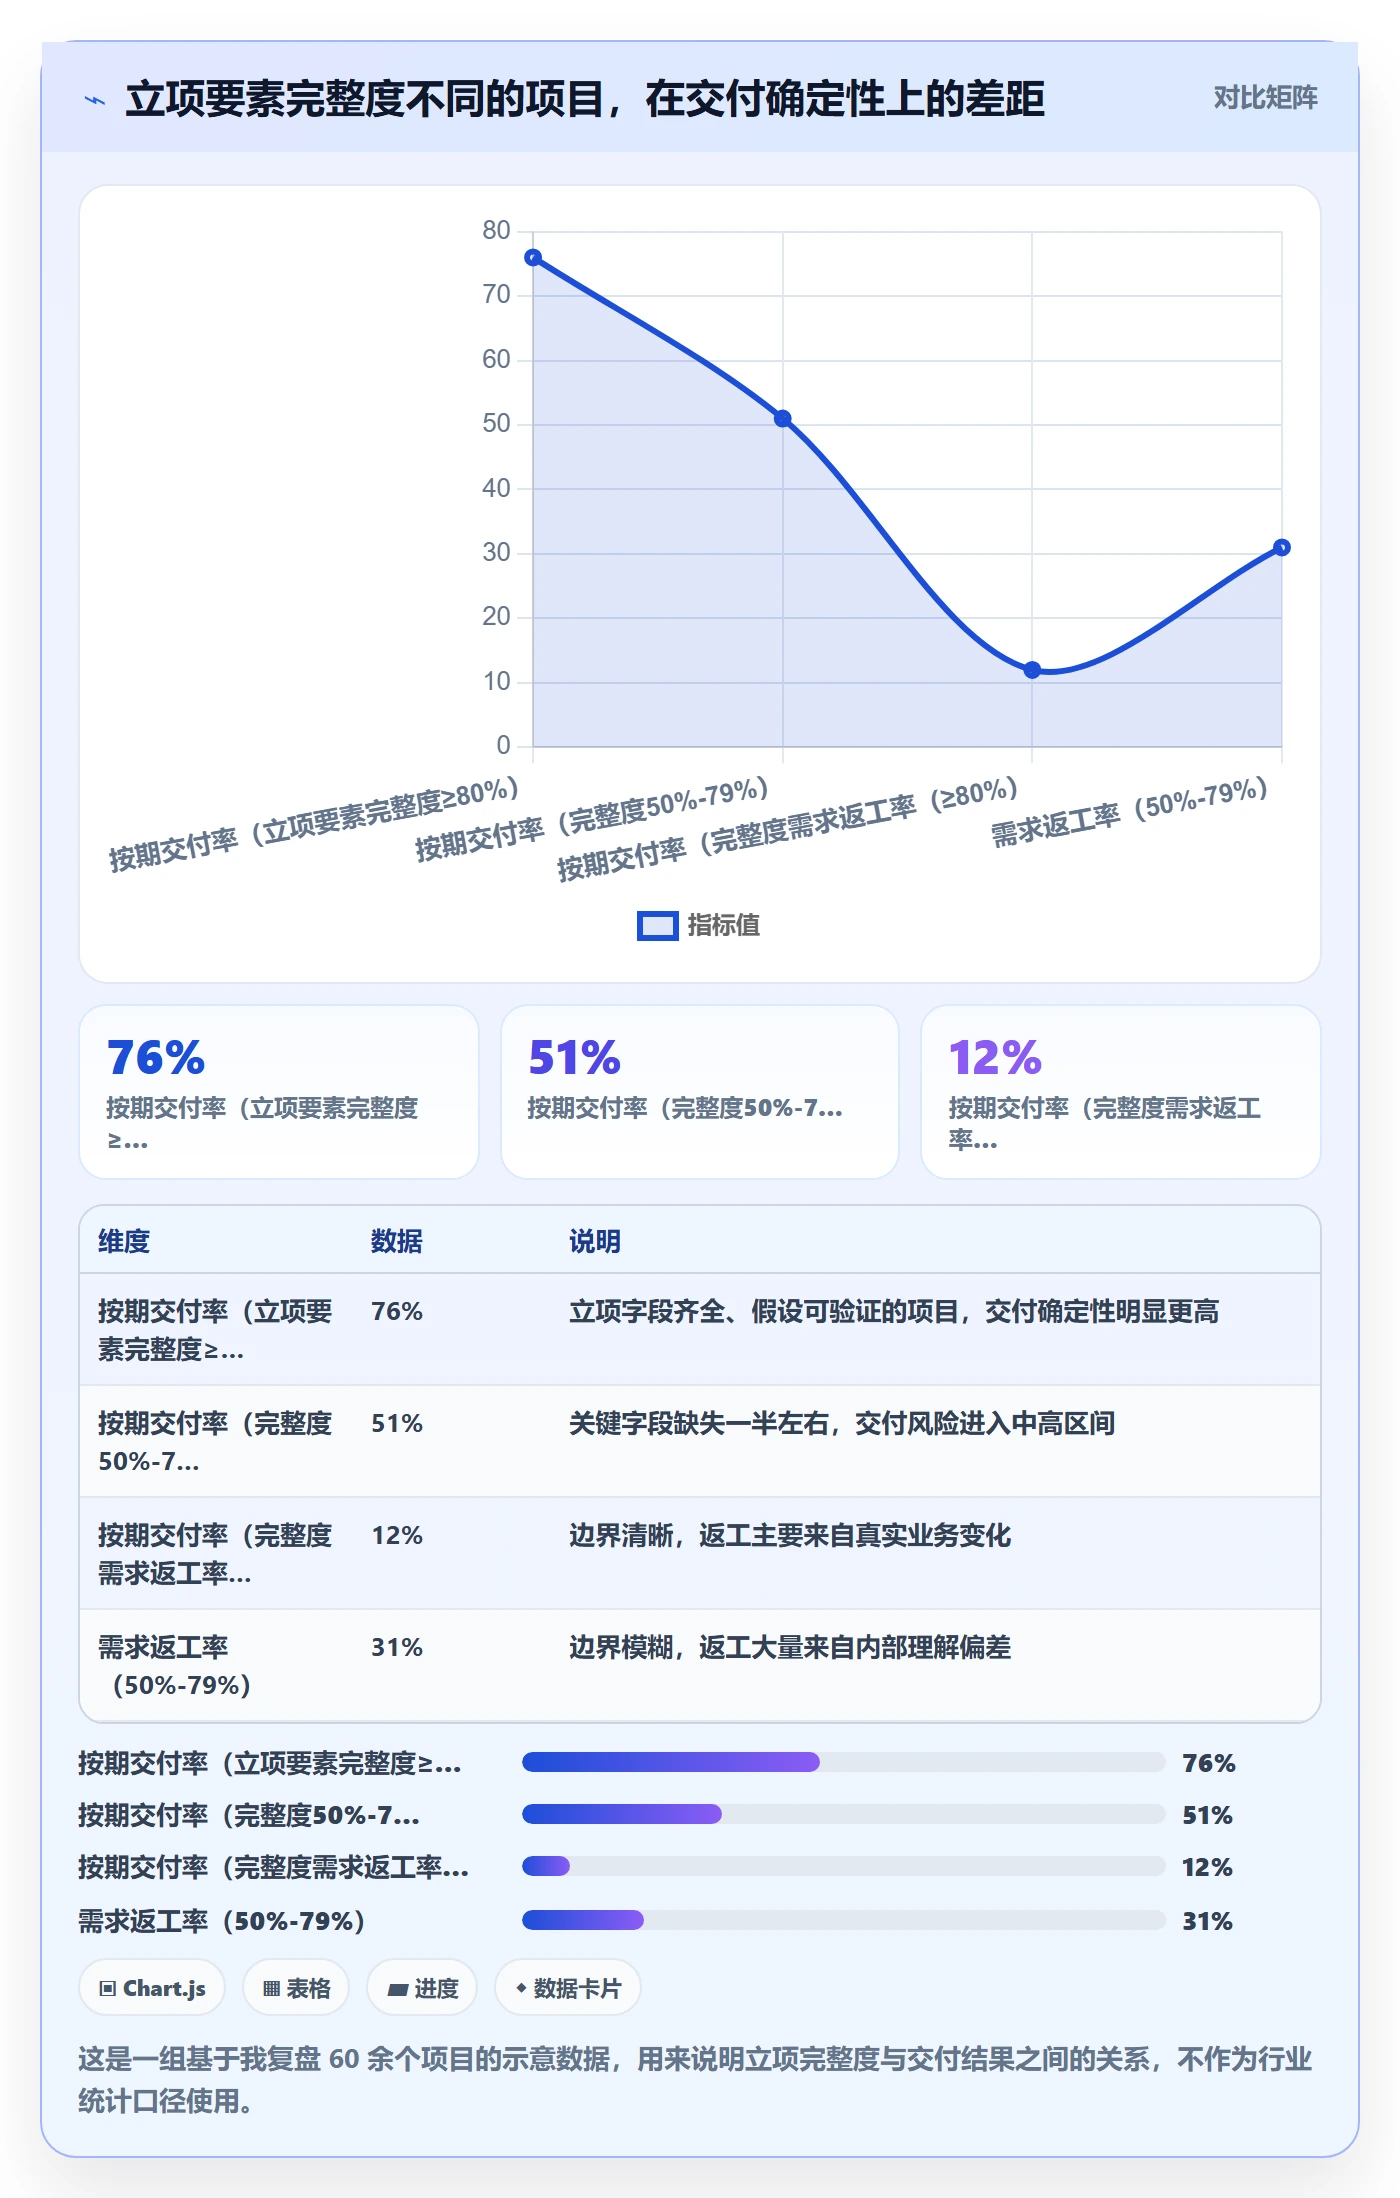Click the 76% progress bar
The image size is (1400, 2198).
(x=843, y=1762)
